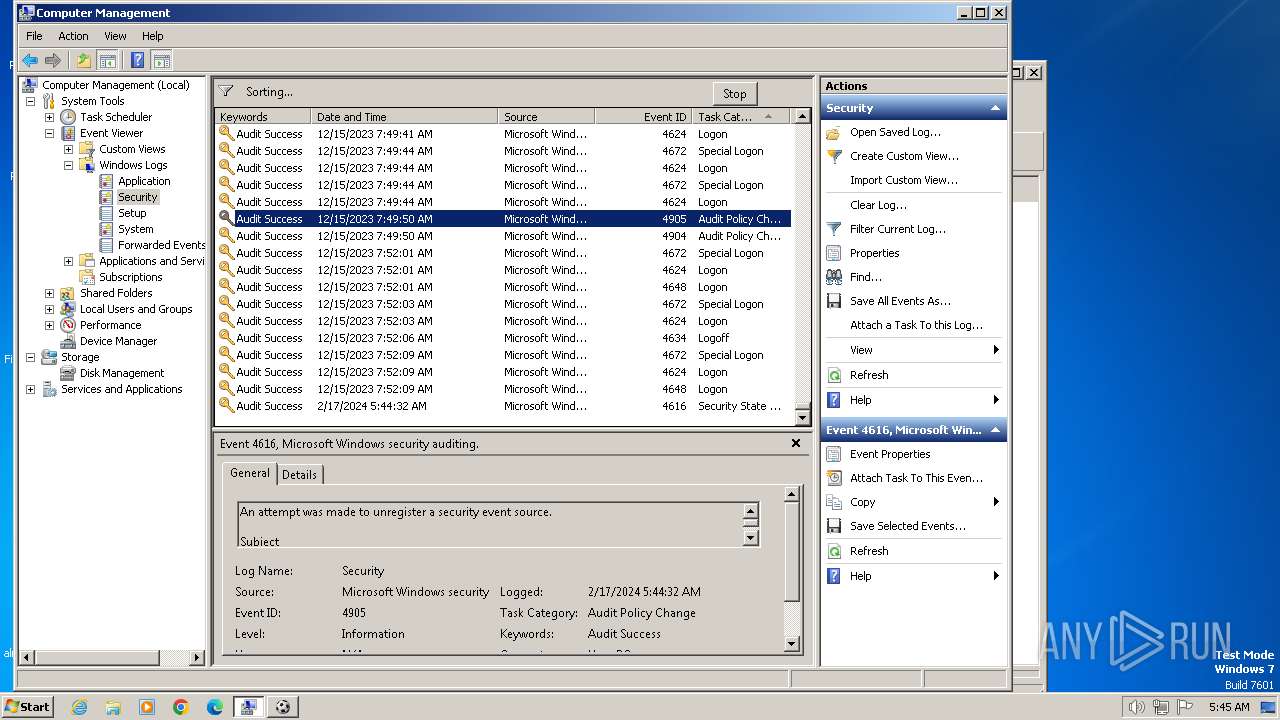This screenshot has width=1280, height=720.
Task: Select the System log in tree
Action: click(x=136, y=229)
